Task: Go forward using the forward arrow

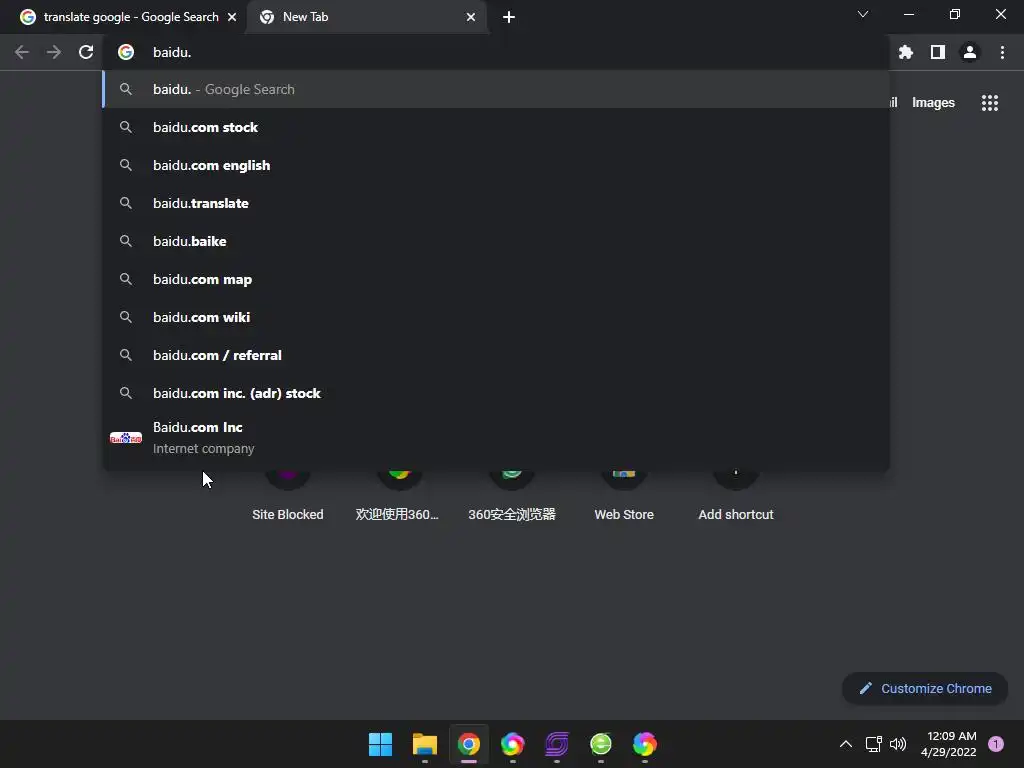Action: (x=54, y=52)
